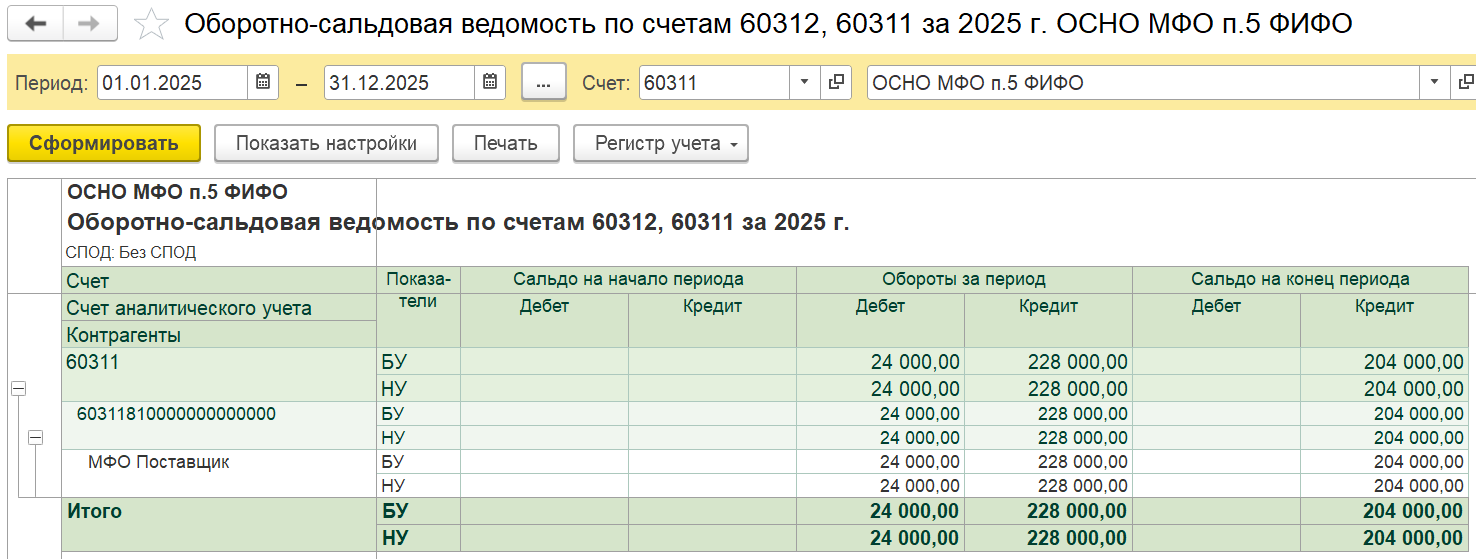Add report to favorites with star icon
The height and width of the screenshot is (559, 1476).
click(151, 24)
